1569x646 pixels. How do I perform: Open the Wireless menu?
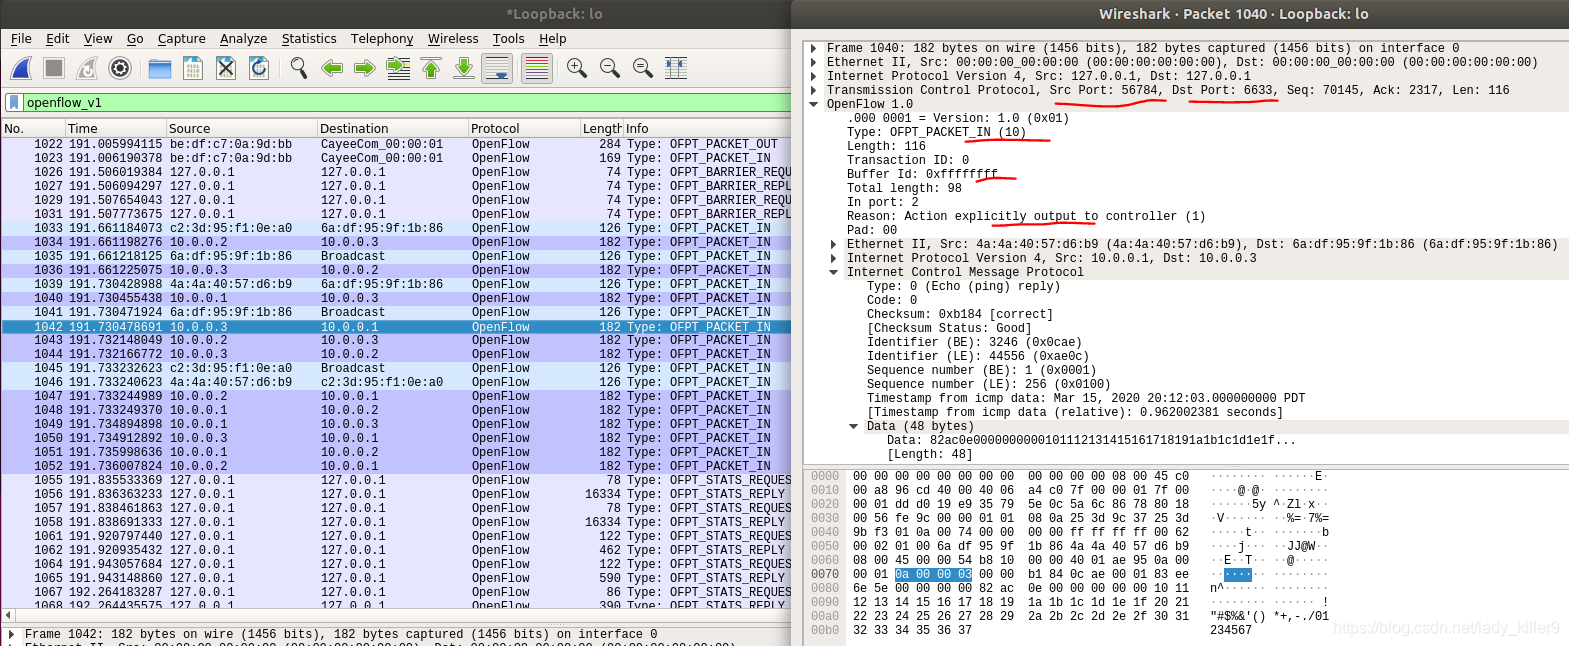click(453, 39)
